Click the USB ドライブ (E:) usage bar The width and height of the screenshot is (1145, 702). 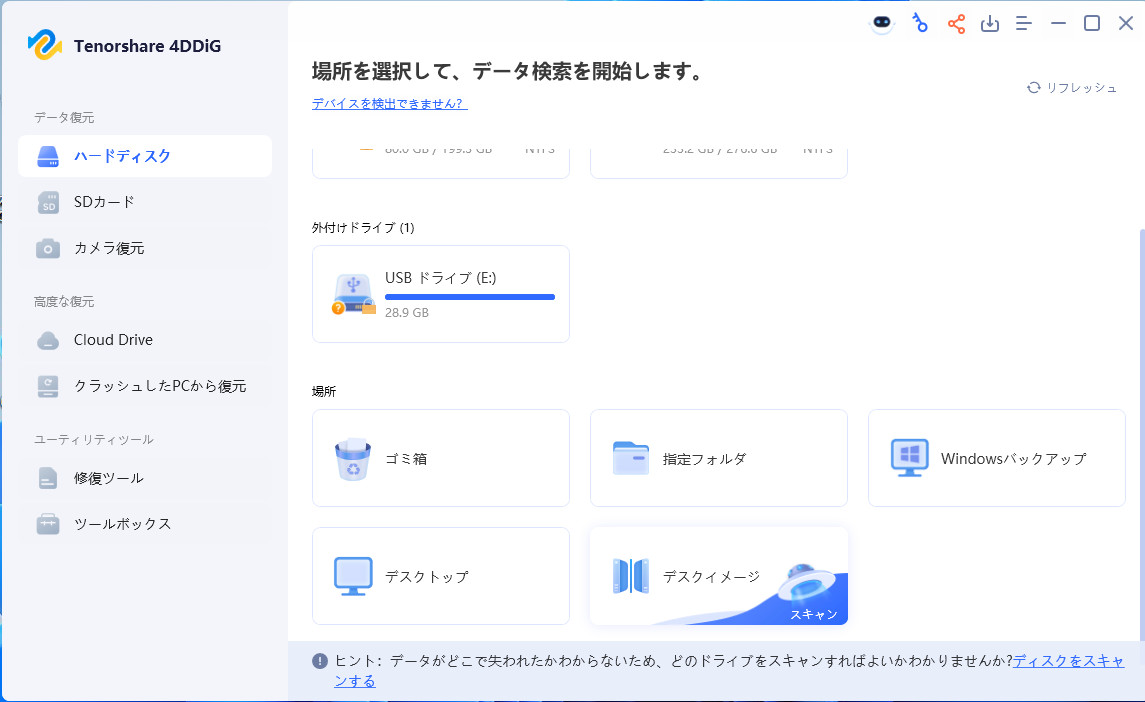tap(470, 296)
